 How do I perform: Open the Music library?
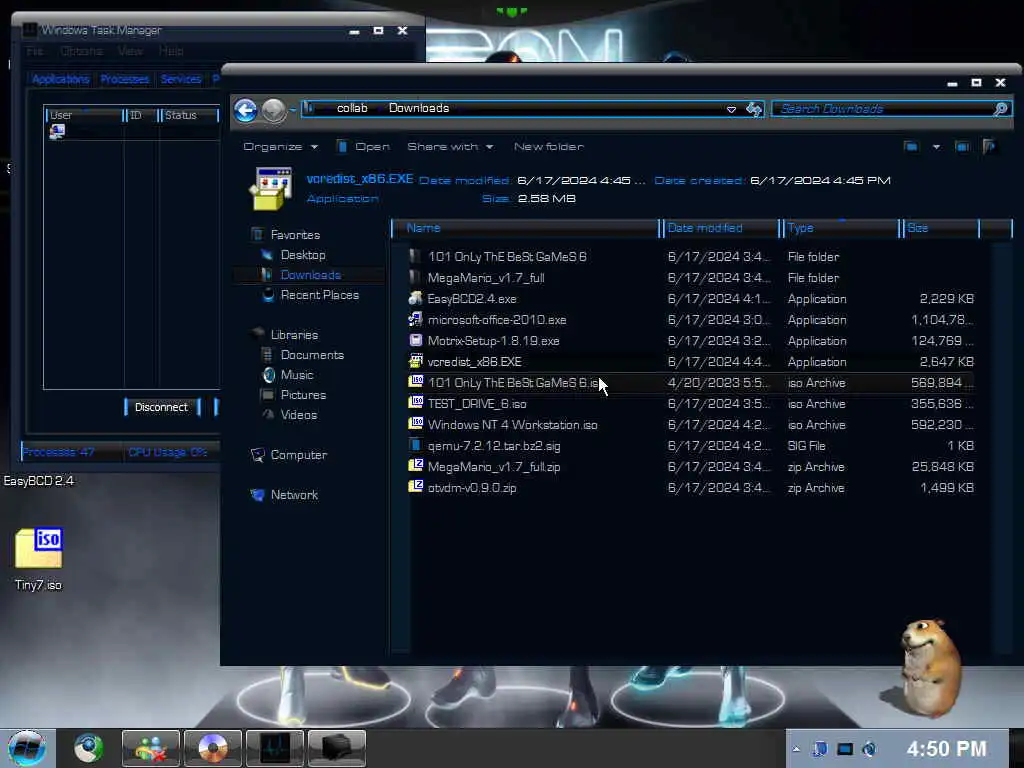[x=297, y=375]
